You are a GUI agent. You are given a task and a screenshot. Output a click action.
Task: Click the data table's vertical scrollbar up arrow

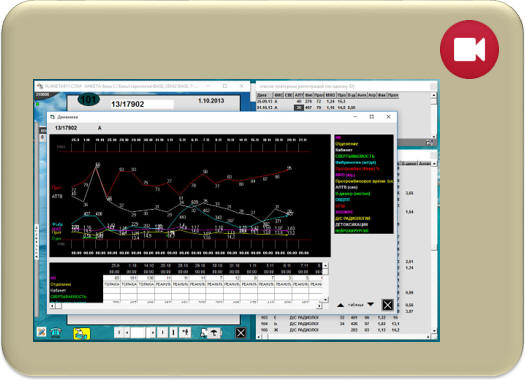click(x=325, y=265)
